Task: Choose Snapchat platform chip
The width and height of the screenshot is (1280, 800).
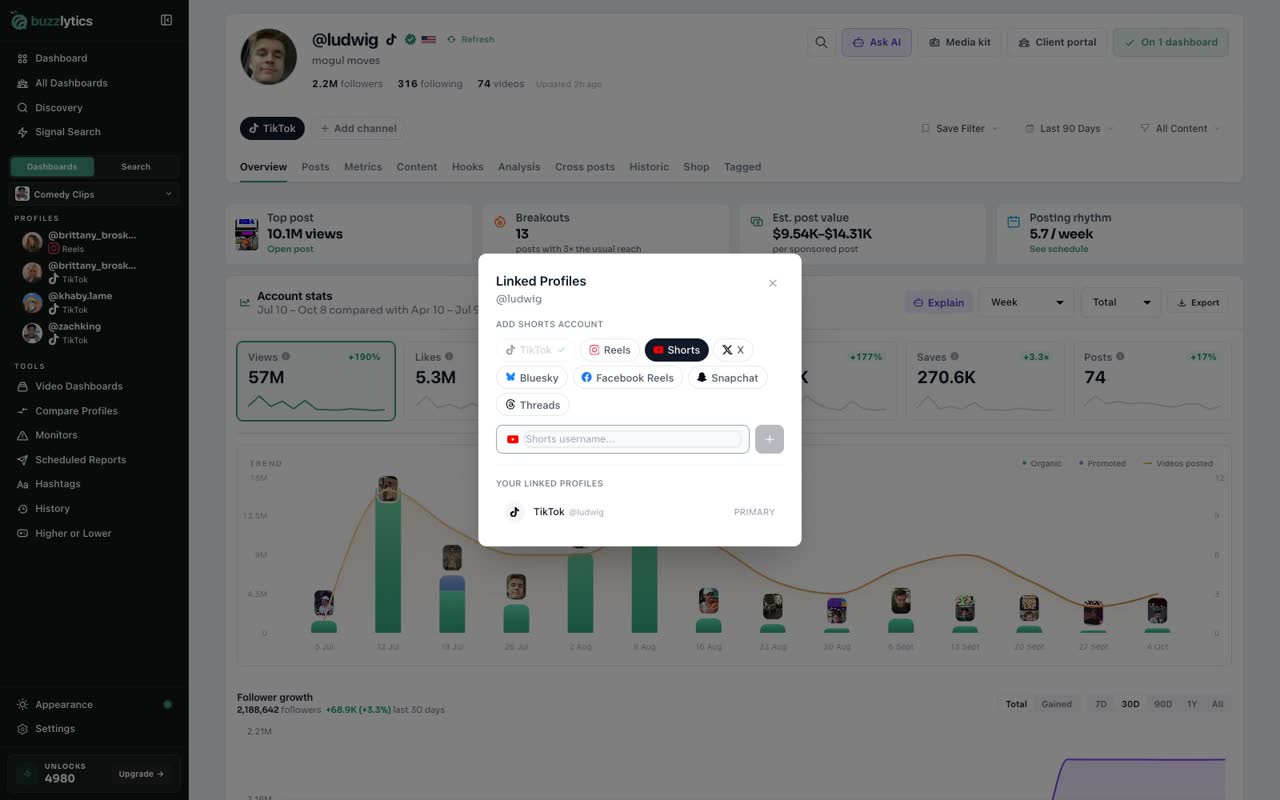Action: click(728, 377)
